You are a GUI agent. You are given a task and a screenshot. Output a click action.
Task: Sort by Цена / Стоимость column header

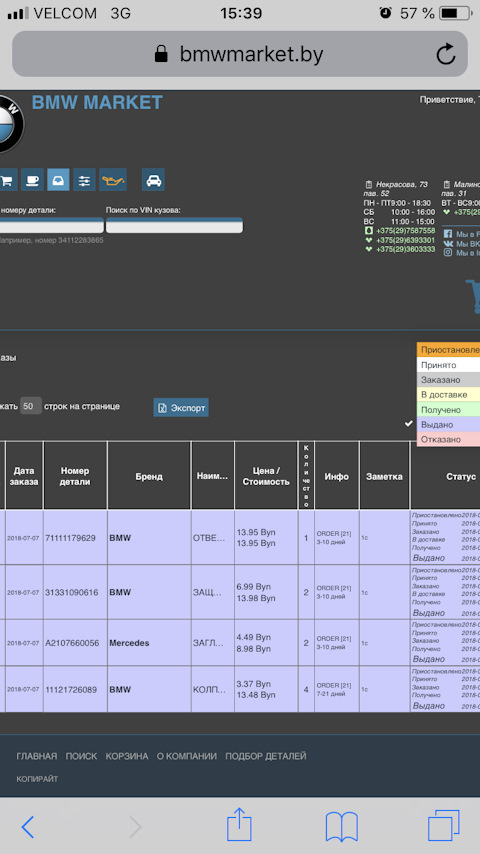tap(266, 476)
